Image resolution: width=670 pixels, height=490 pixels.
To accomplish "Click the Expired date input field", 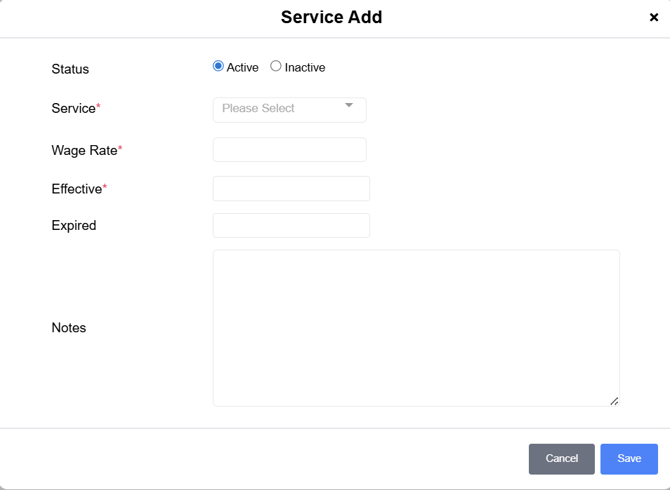I will tap(291, 225).
